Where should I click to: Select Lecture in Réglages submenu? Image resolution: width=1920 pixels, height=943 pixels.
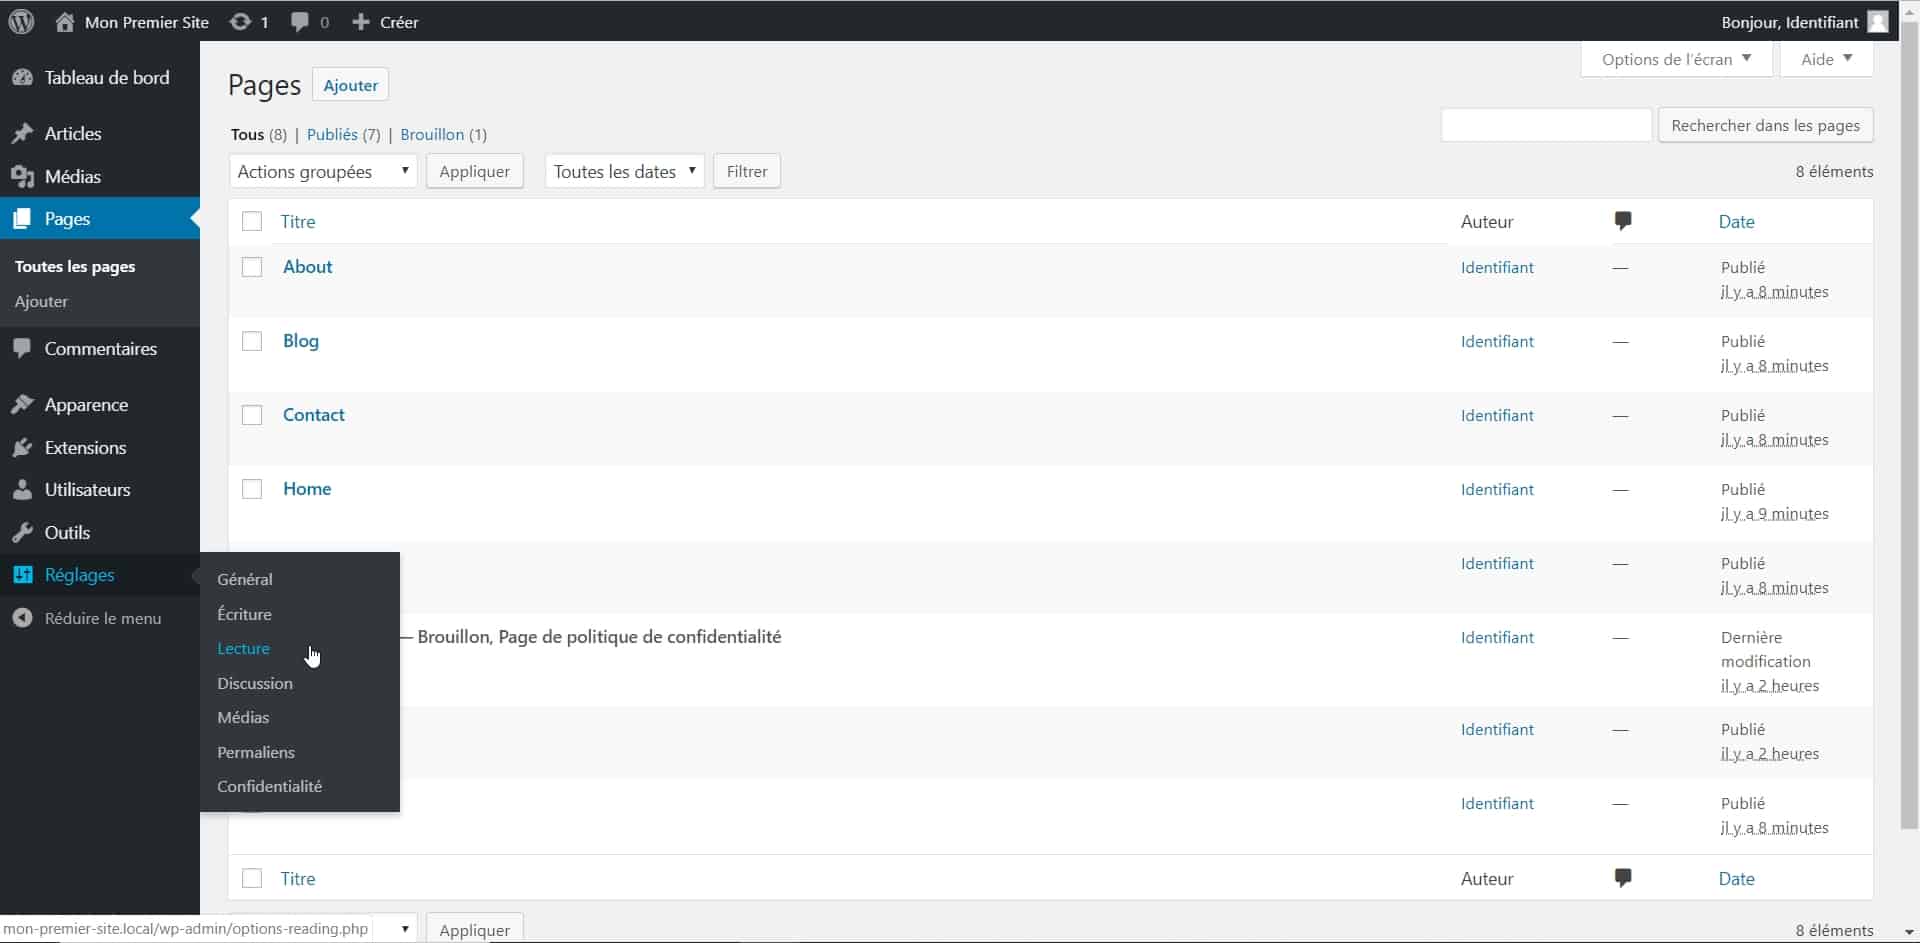[x=243, y=649]
